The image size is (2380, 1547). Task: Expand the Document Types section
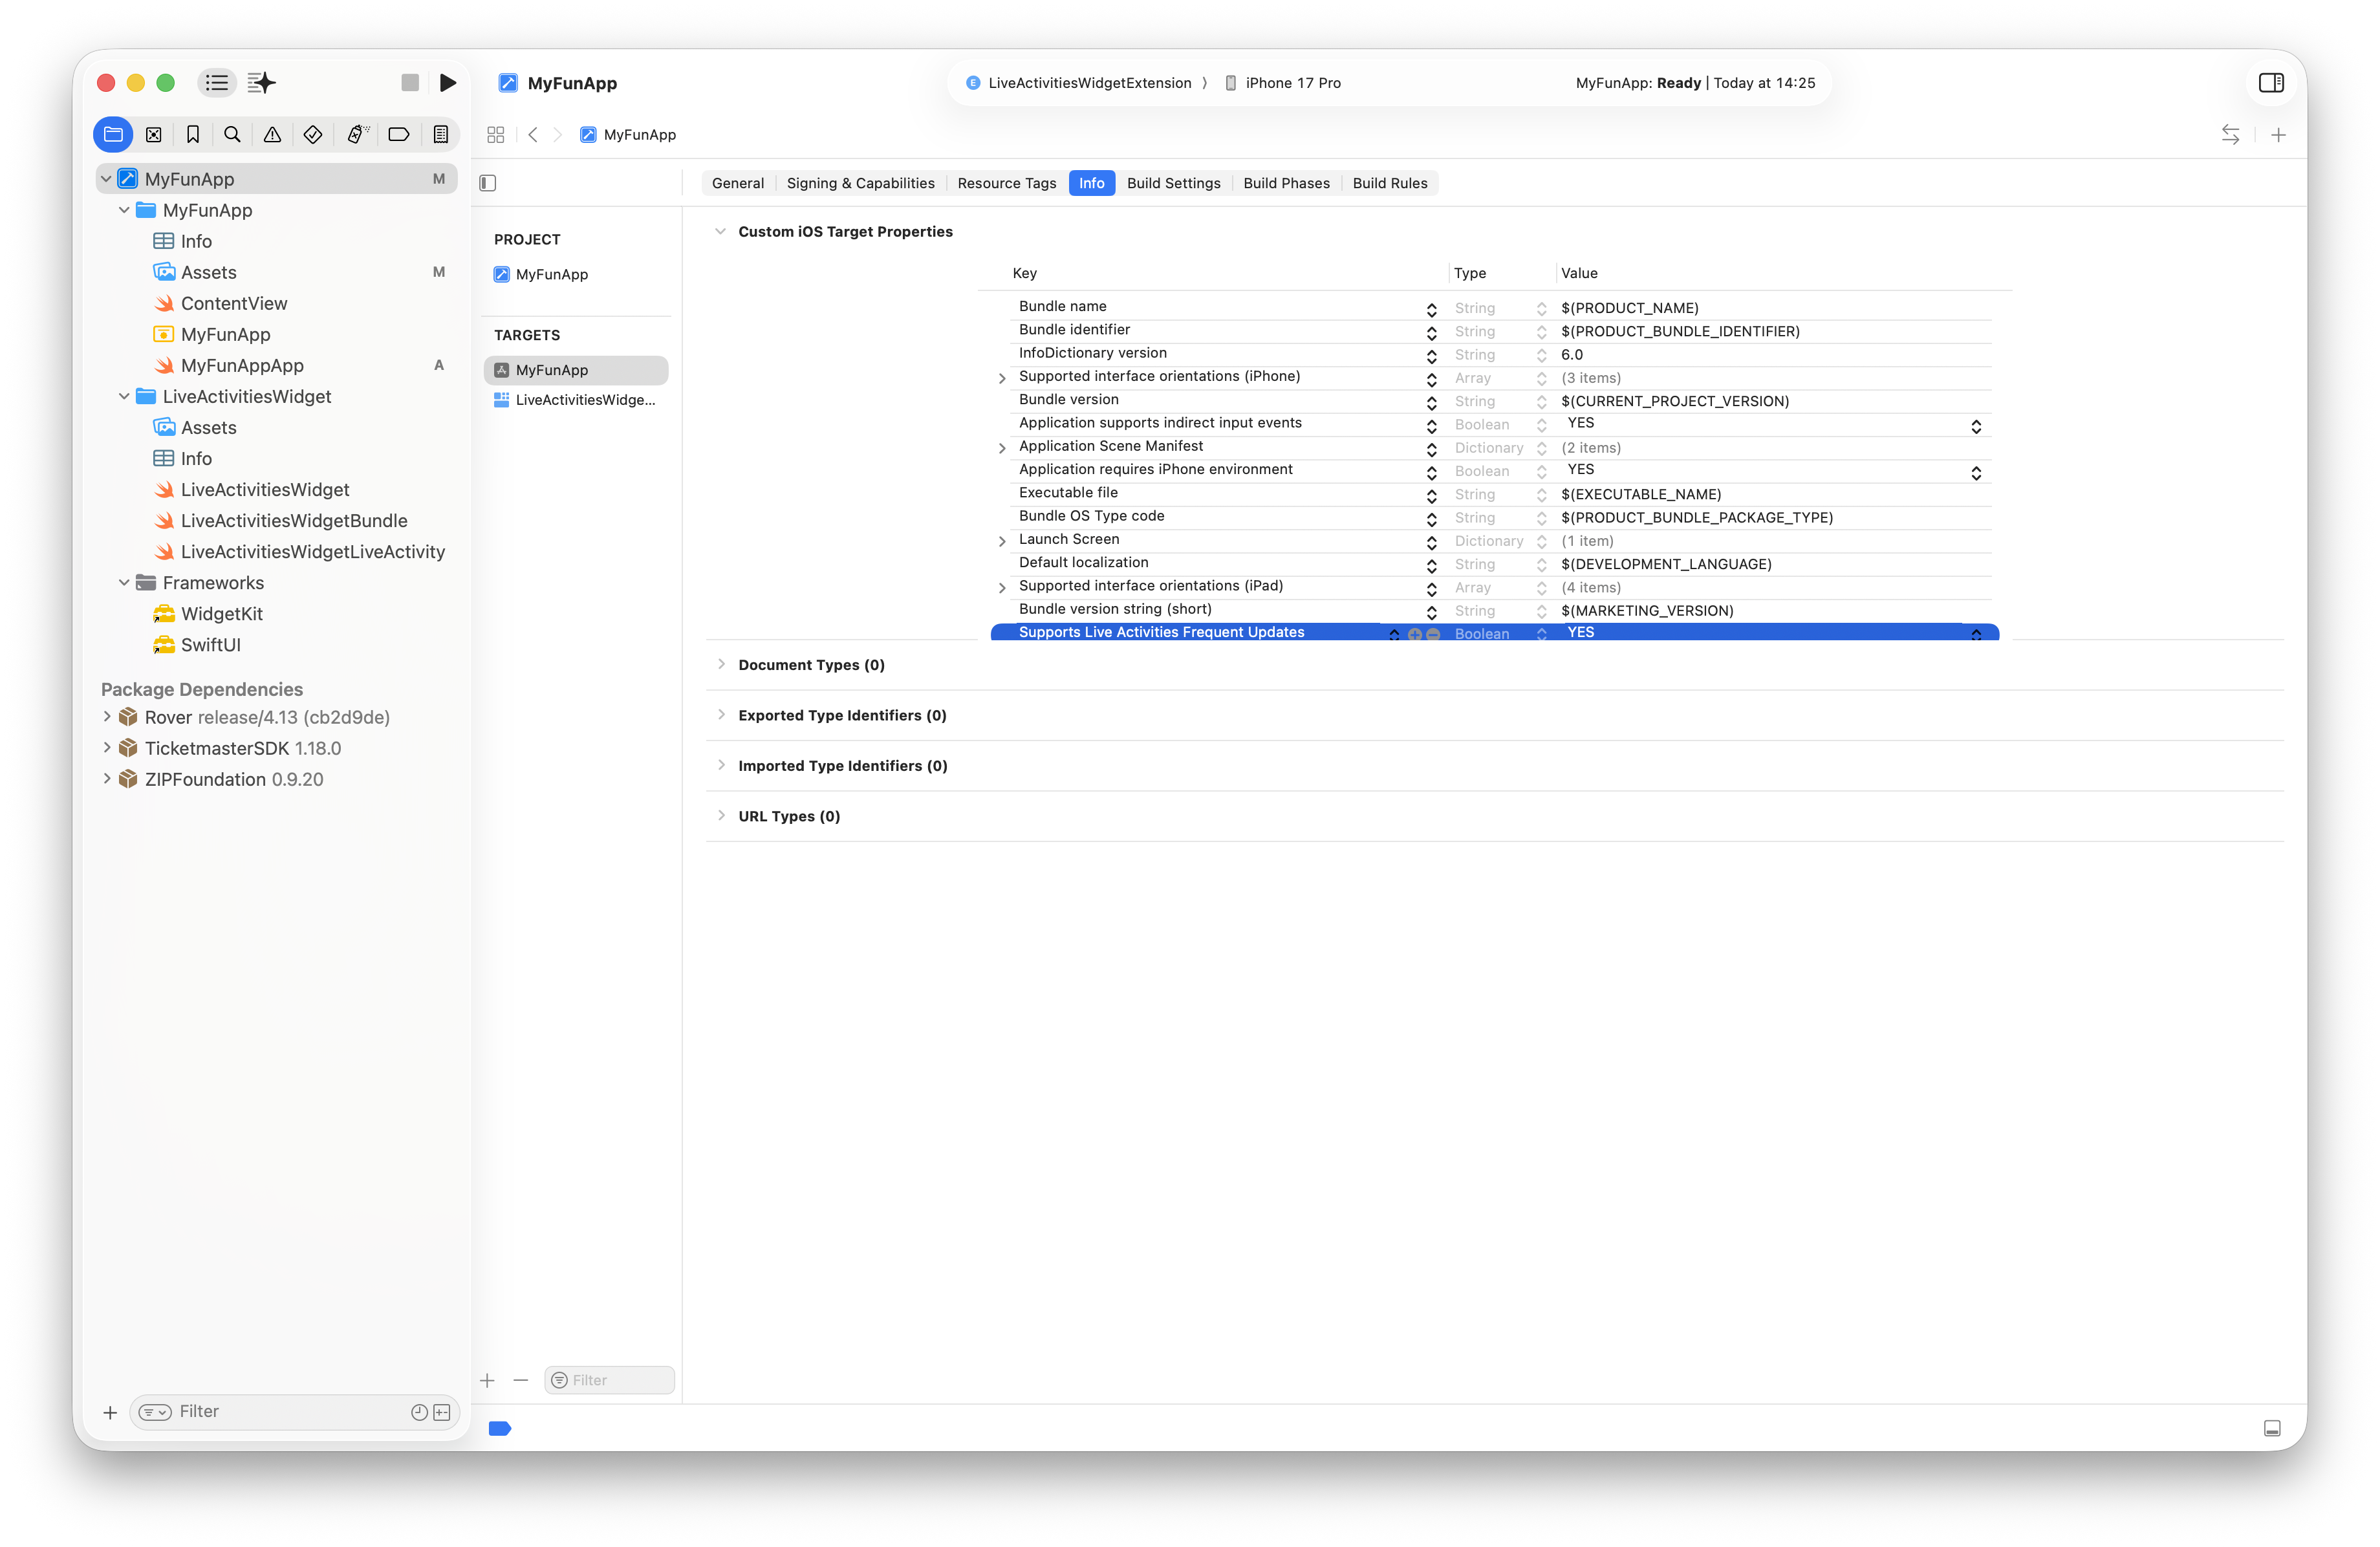tap(722, 664)
